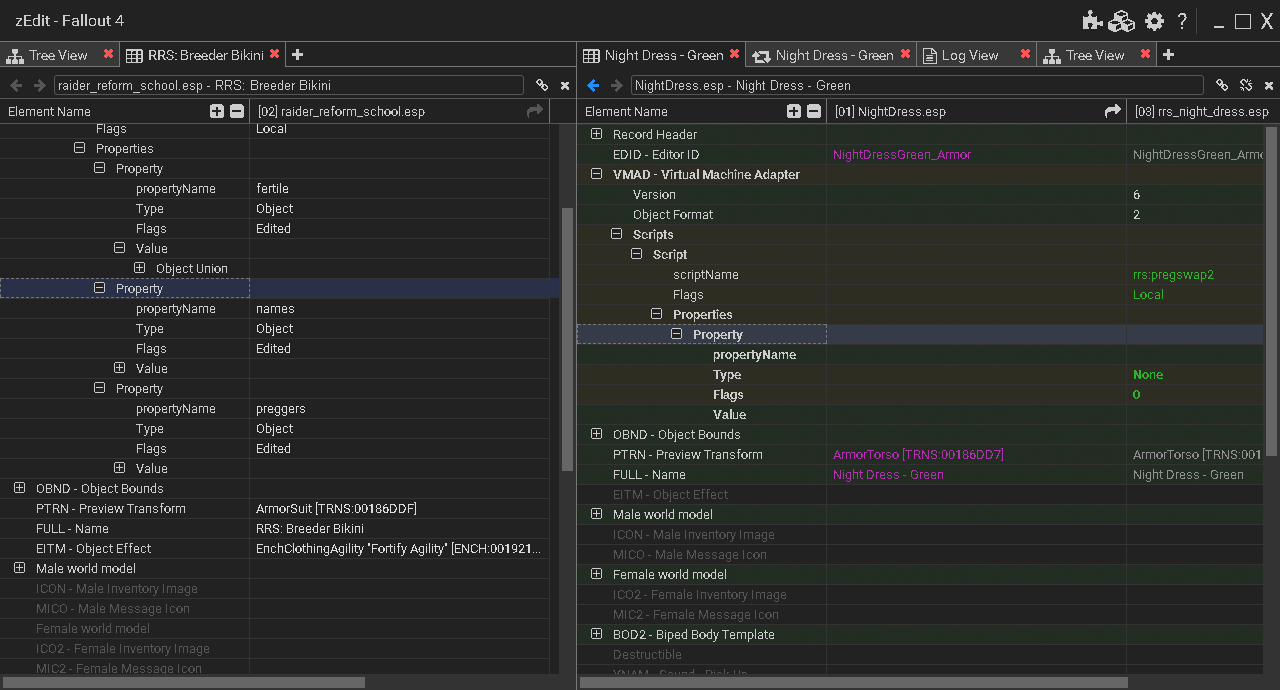
Task: Select magenta NightDressGreen_Armor Editor ID value
Action: coord(902,154)
